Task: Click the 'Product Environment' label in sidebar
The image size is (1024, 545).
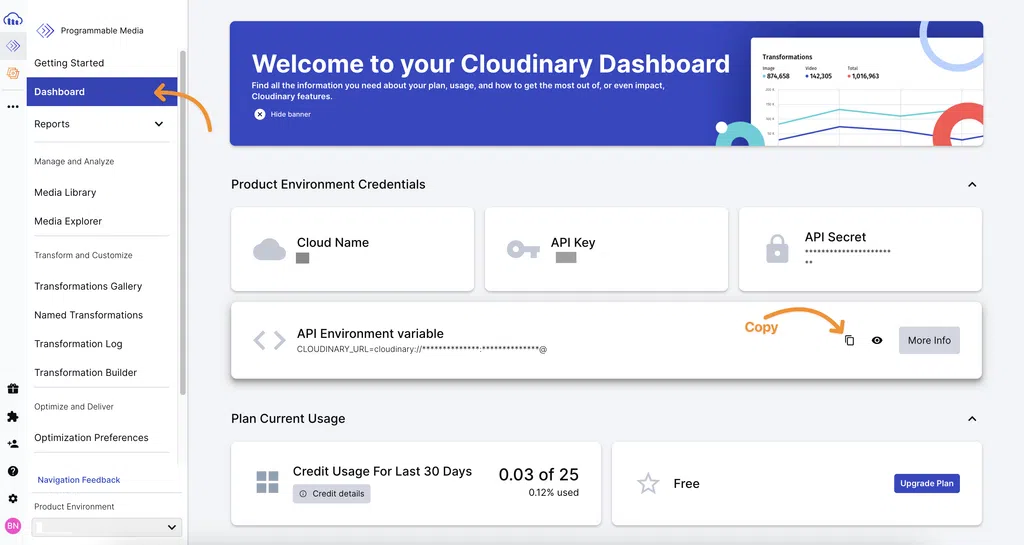Action: pyautogui.click(x=74, y=506)
